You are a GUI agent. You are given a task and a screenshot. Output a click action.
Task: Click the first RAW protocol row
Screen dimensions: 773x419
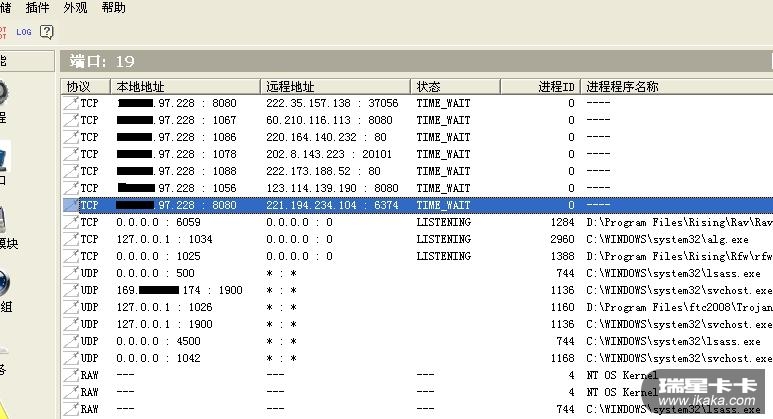click(x=89, y=375)
